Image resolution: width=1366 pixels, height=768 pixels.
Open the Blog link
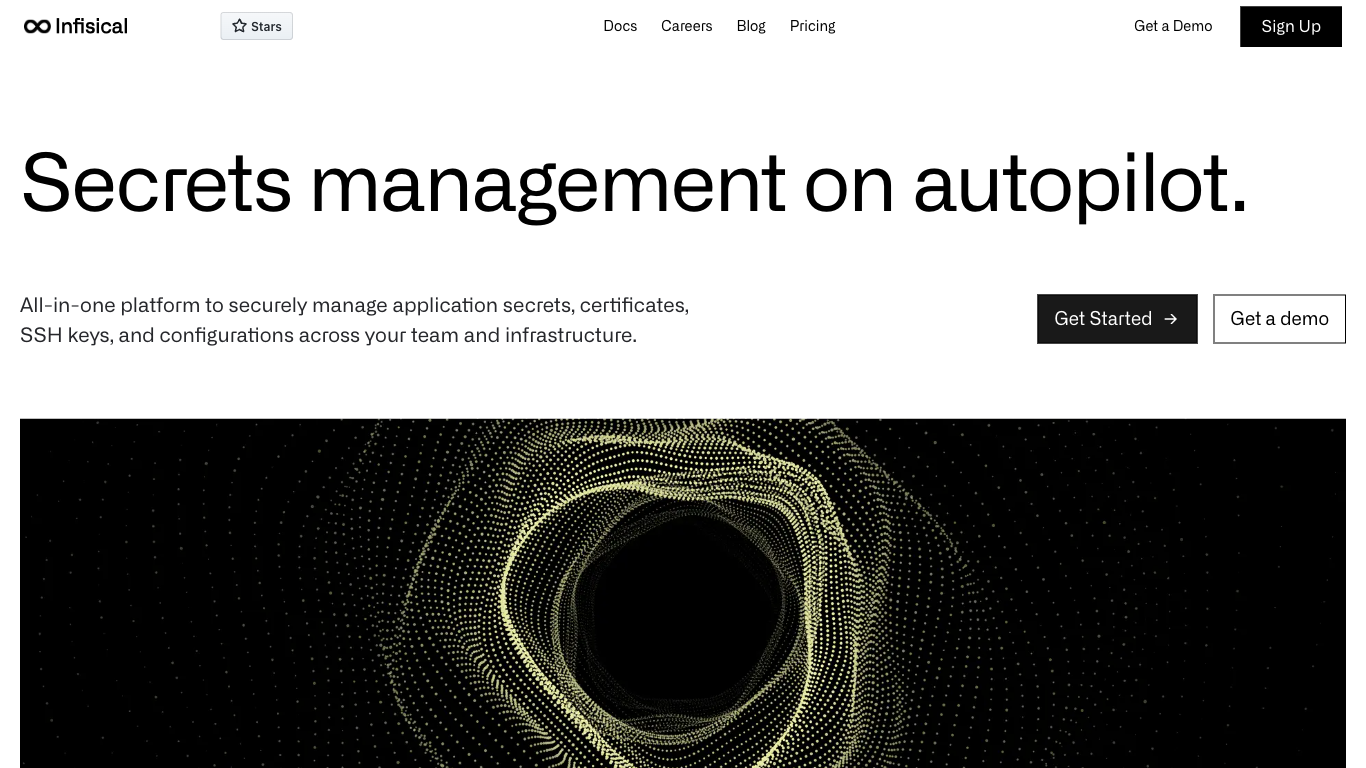click(x=751, y=26)
